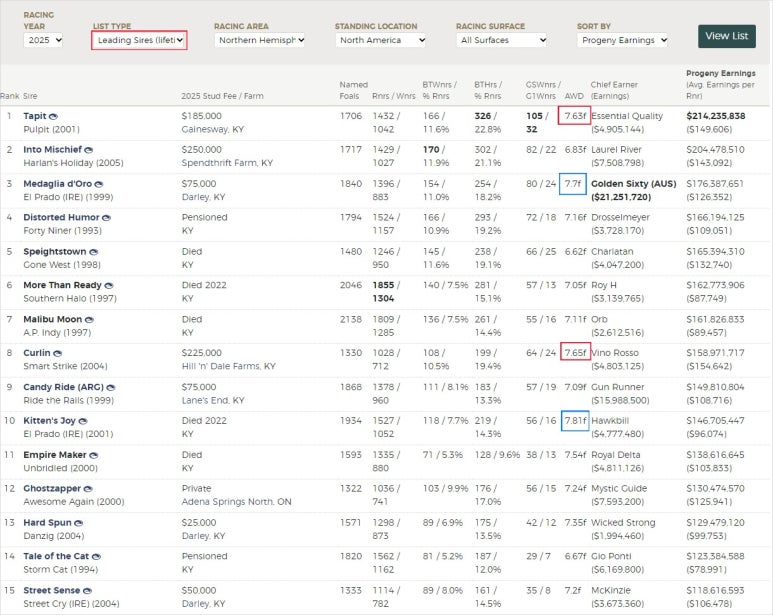
Task: Click the Progeny Earnings column header
Action: tap(721, 73)
